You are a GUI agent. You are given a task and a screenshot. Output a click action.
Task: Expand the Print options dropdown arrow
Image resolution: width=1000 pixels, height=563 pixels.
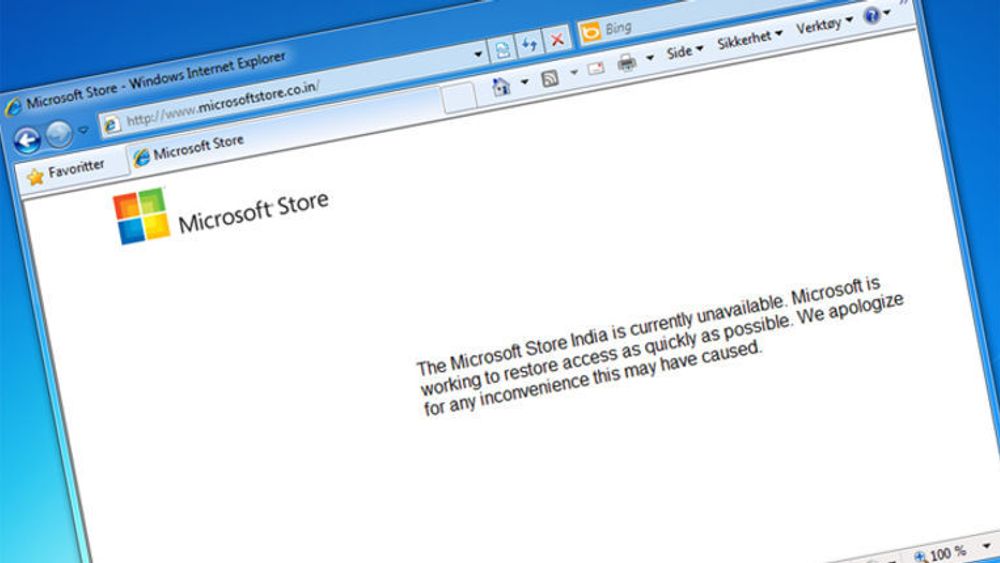click(x=650, y=58)
